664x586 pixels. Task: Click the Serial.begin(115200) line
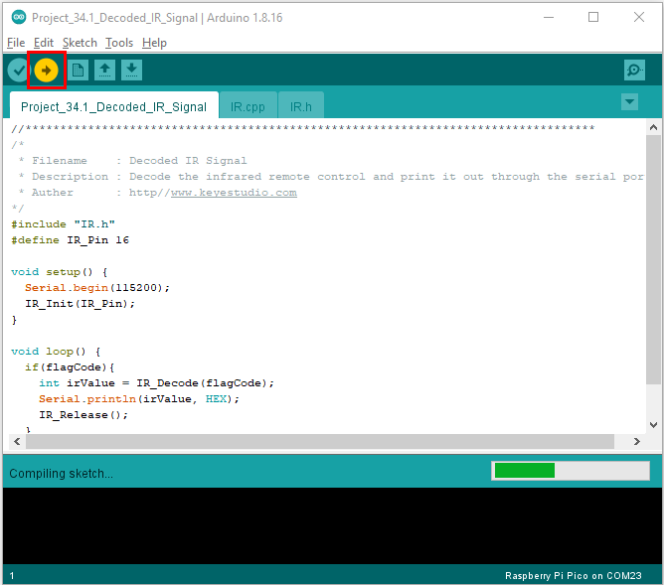[x=97, y=288]
